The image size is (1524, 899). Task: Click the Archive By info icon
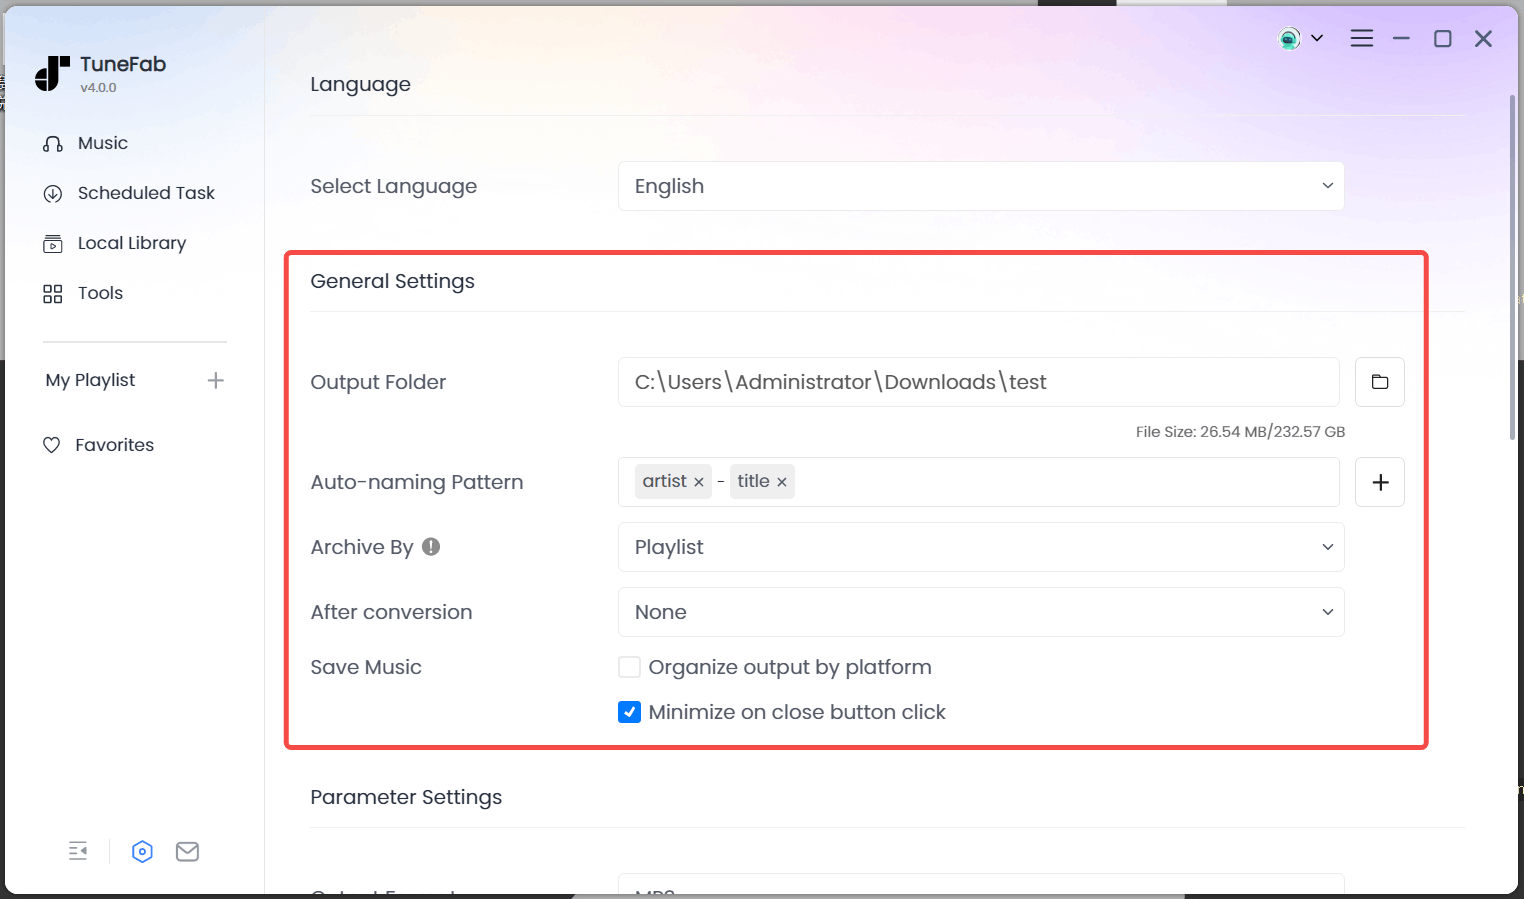(x=431, y=547)
